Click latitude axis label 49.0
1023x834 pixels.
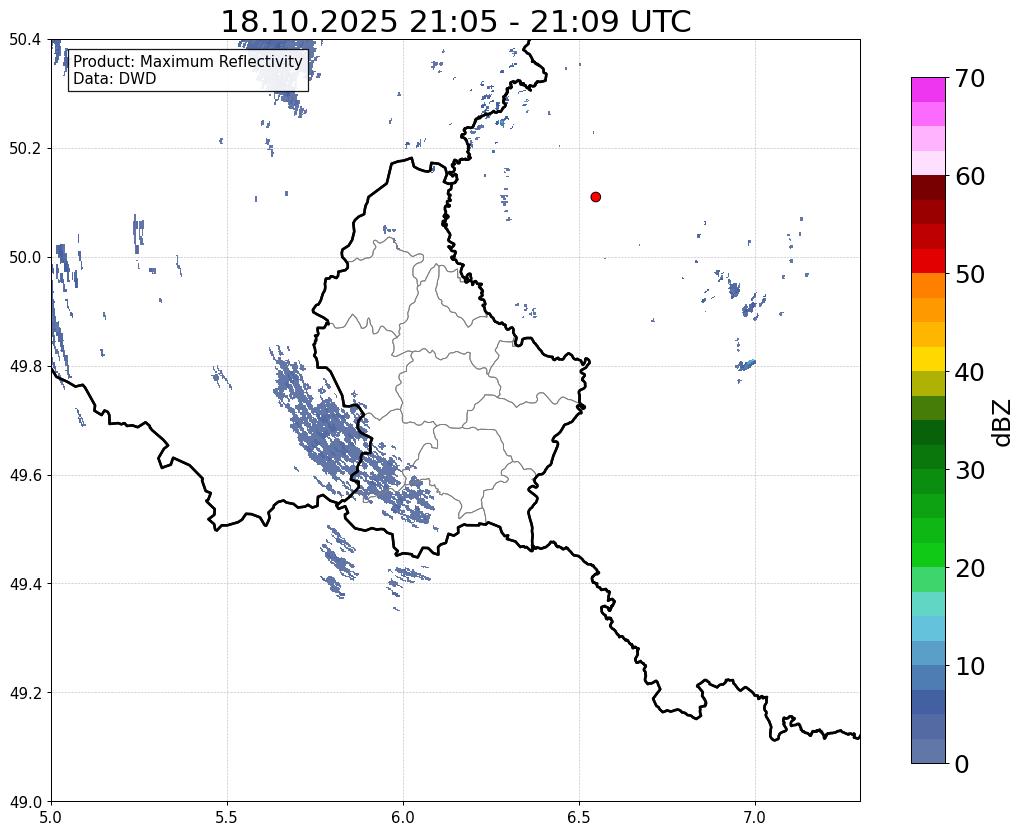click(x=25, y=801)
